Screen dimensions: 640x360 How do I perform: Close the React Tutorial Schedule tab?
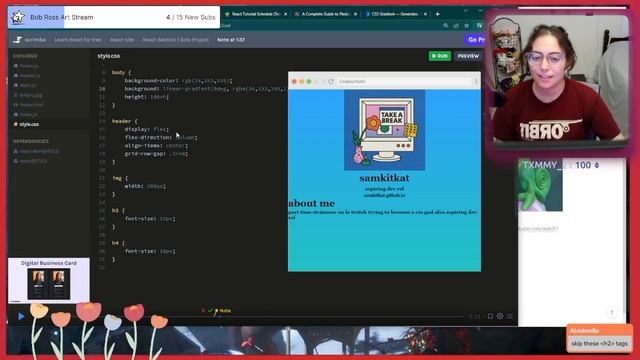pyautogui.click(x=285, y=14)
